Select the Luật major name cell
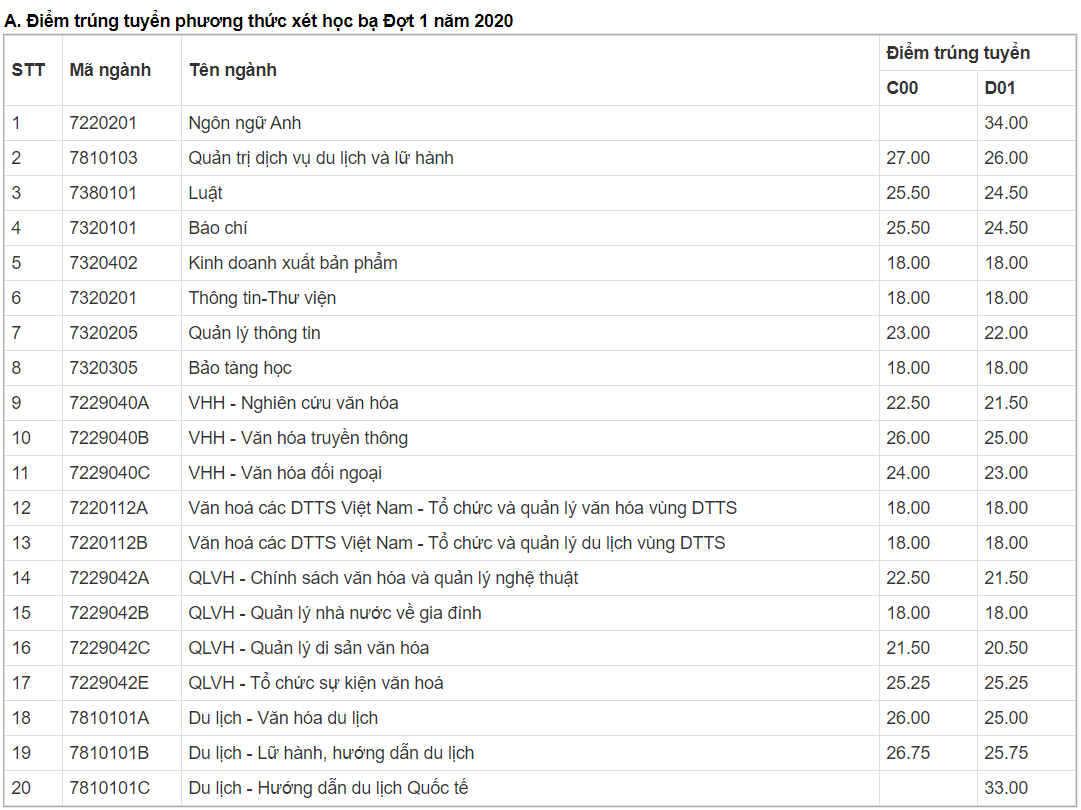The height and width of the screenshot is (810, 1081). point(206,193)
